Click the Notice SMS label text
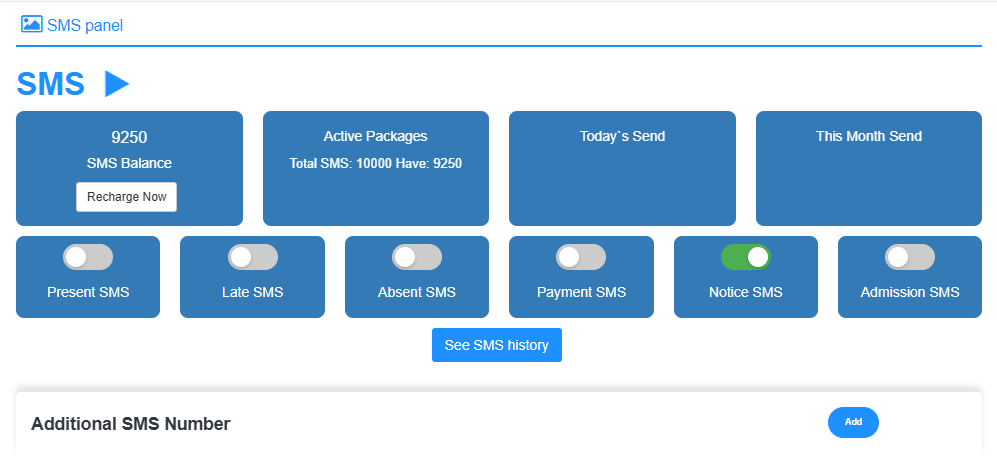Screen dimensions: 997x463 746,293
